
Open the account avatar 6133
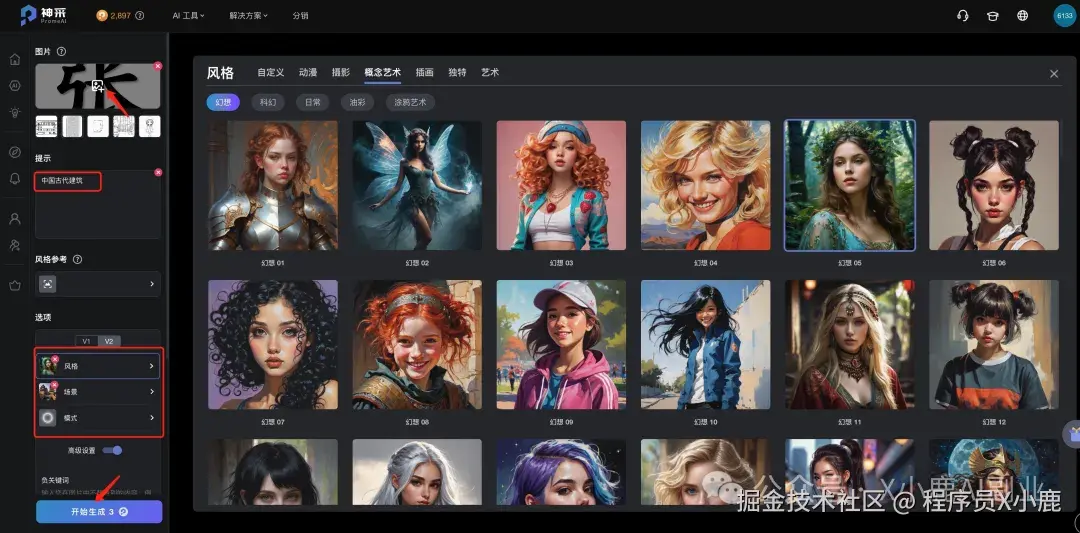point(1064,16)
